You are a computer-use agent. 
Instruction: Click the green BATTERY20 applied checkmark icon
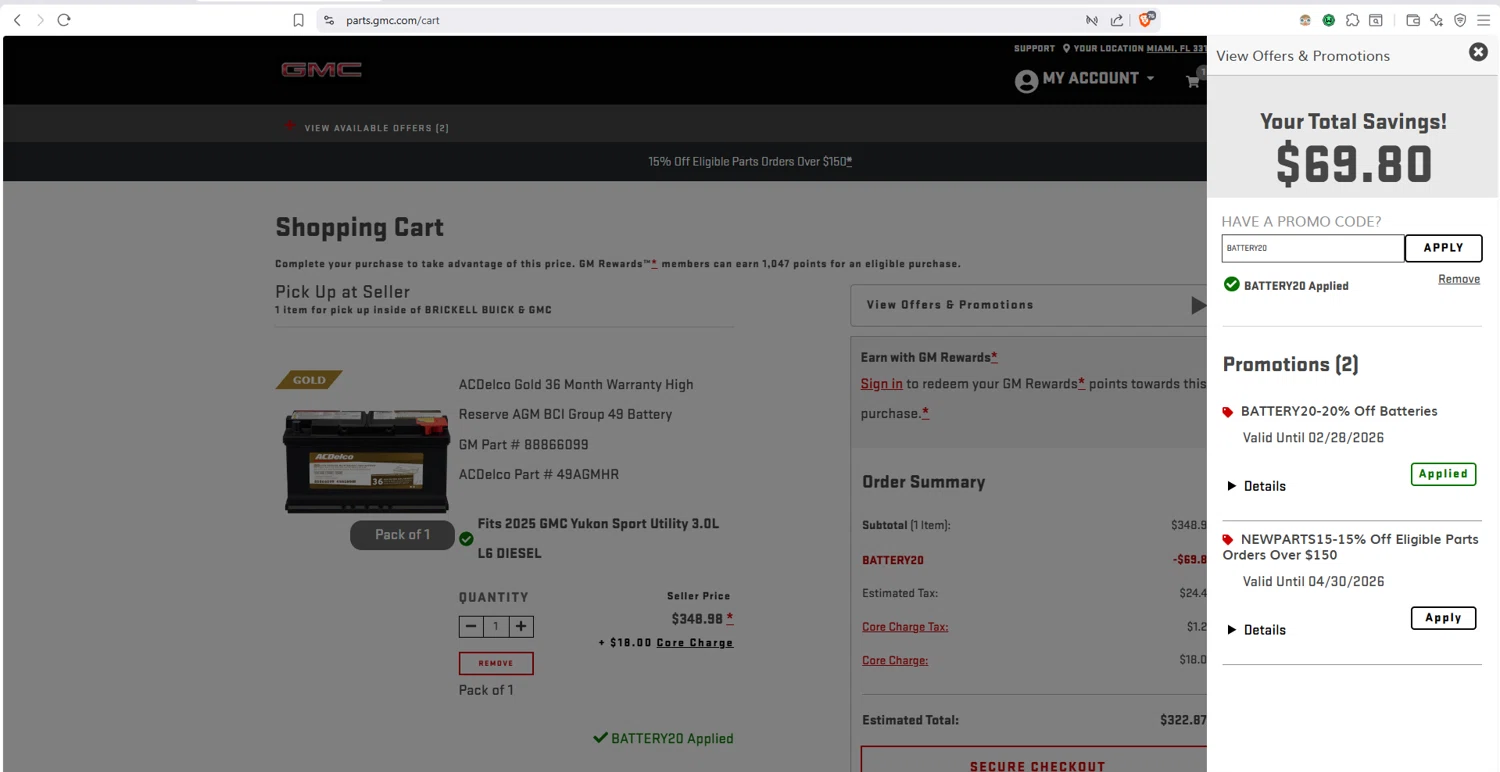(x=1232, y=285)
